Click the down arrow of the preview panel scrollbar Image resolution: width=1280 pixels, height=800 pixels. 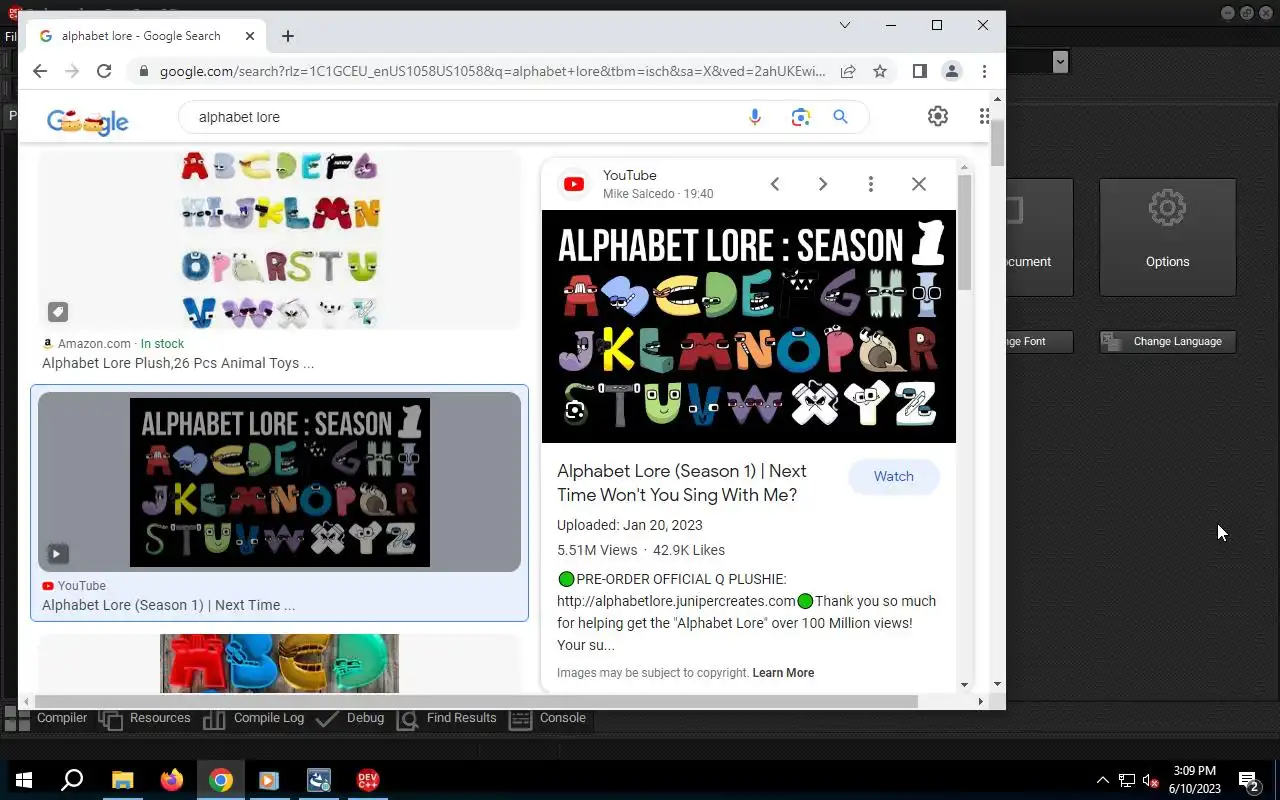964,685
